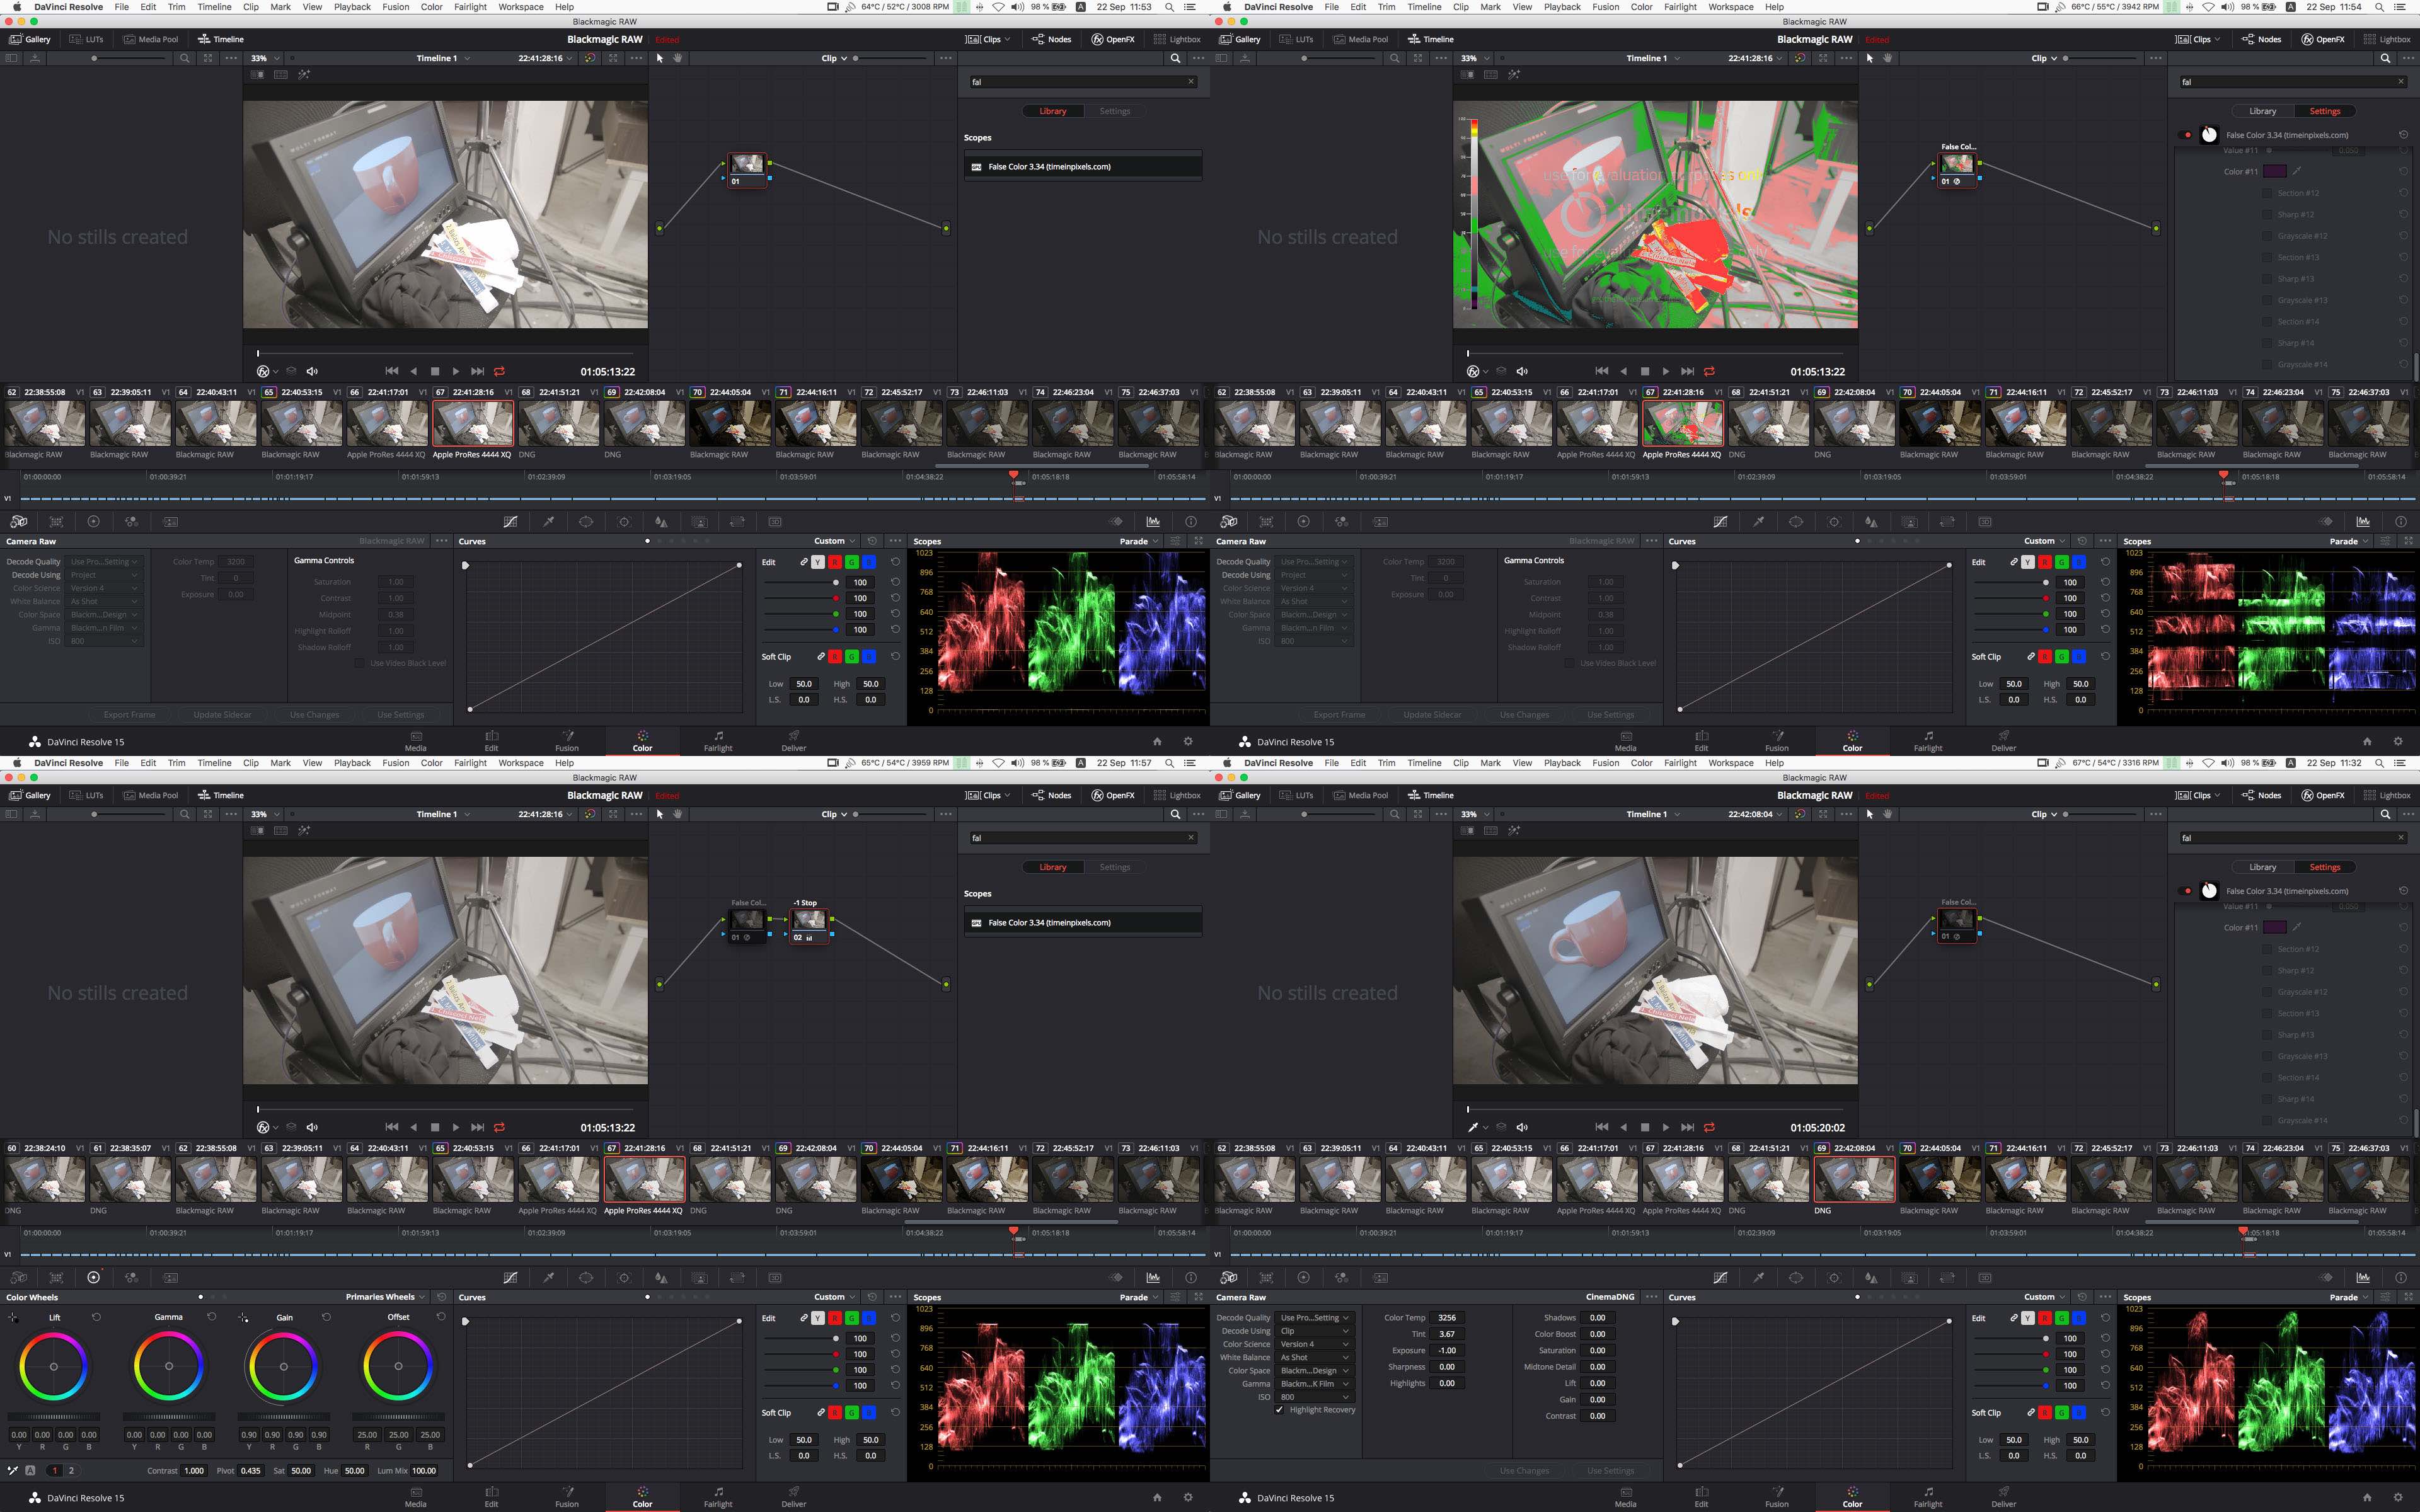This screenshot has height=1512, width=2420.
Task: Open Camera Raw palette in top-left window
Action: point(18,522)
